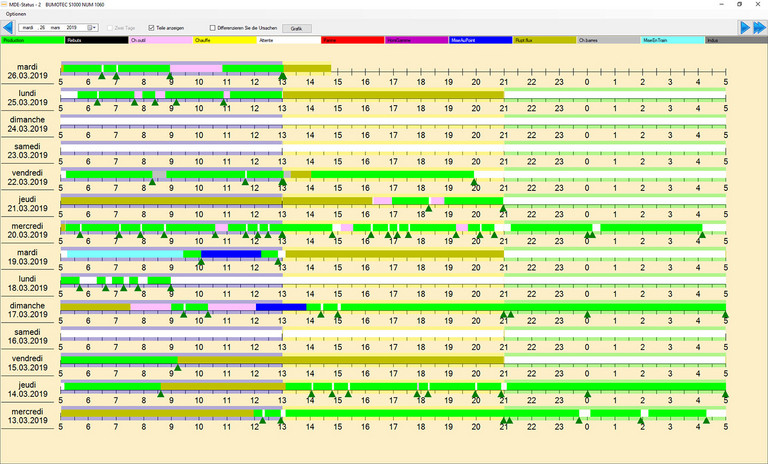Open the Optionen menu
The width and height of the screenshot is (768, 464).
(15, 15)
